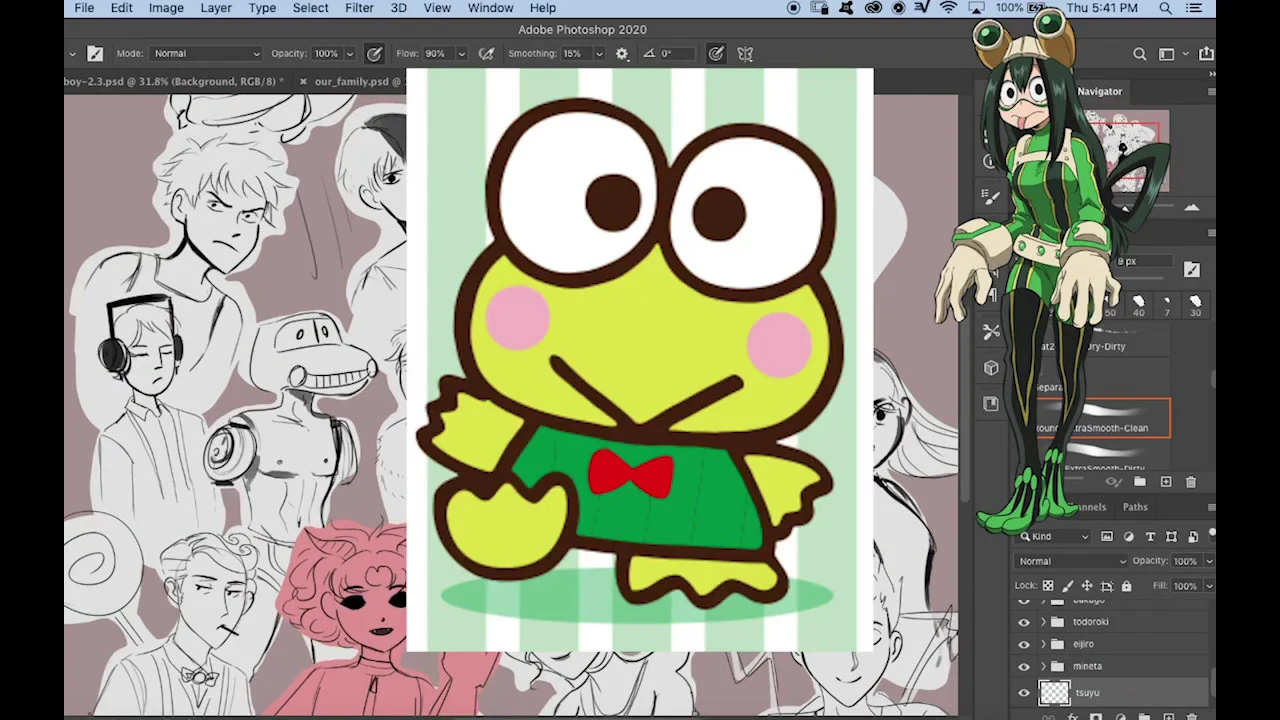Viewport: 1280px width, 720px height.
Task: Open brush Mode Normal dropdown
Action: coord(206,54)
